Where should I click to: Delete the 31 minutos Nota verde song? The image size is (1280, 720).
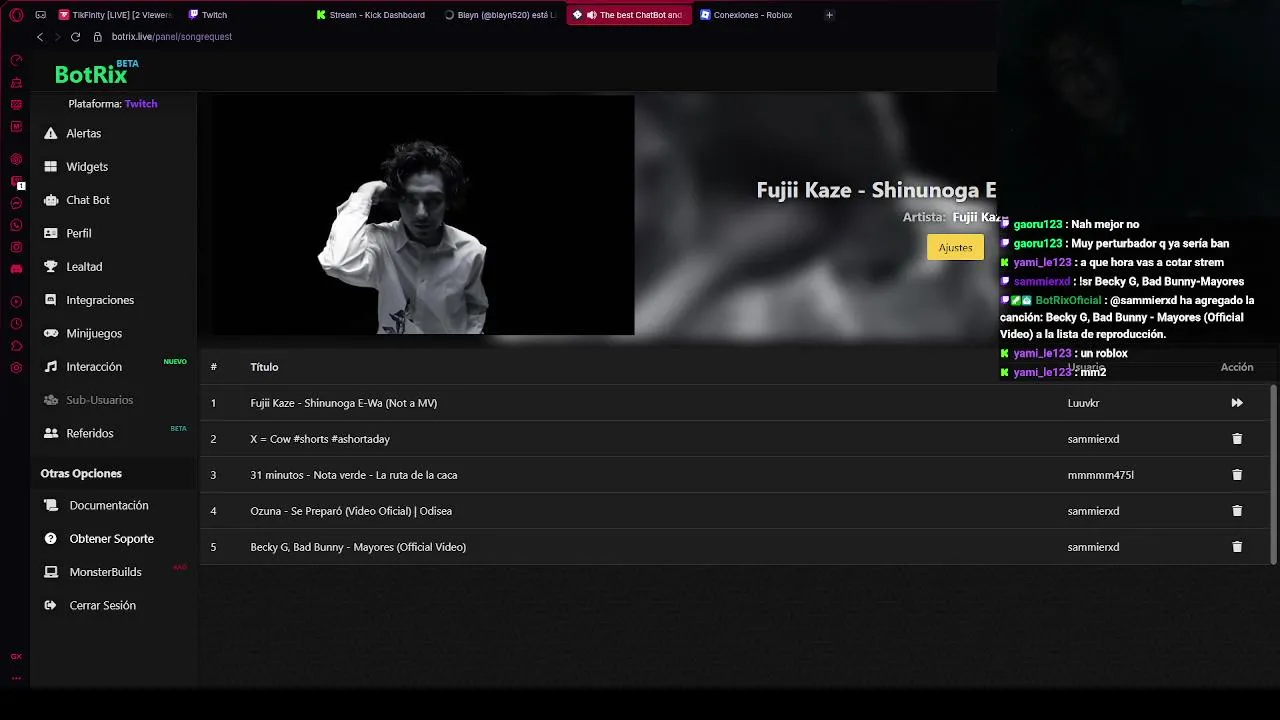click(x=1237, y=475)
